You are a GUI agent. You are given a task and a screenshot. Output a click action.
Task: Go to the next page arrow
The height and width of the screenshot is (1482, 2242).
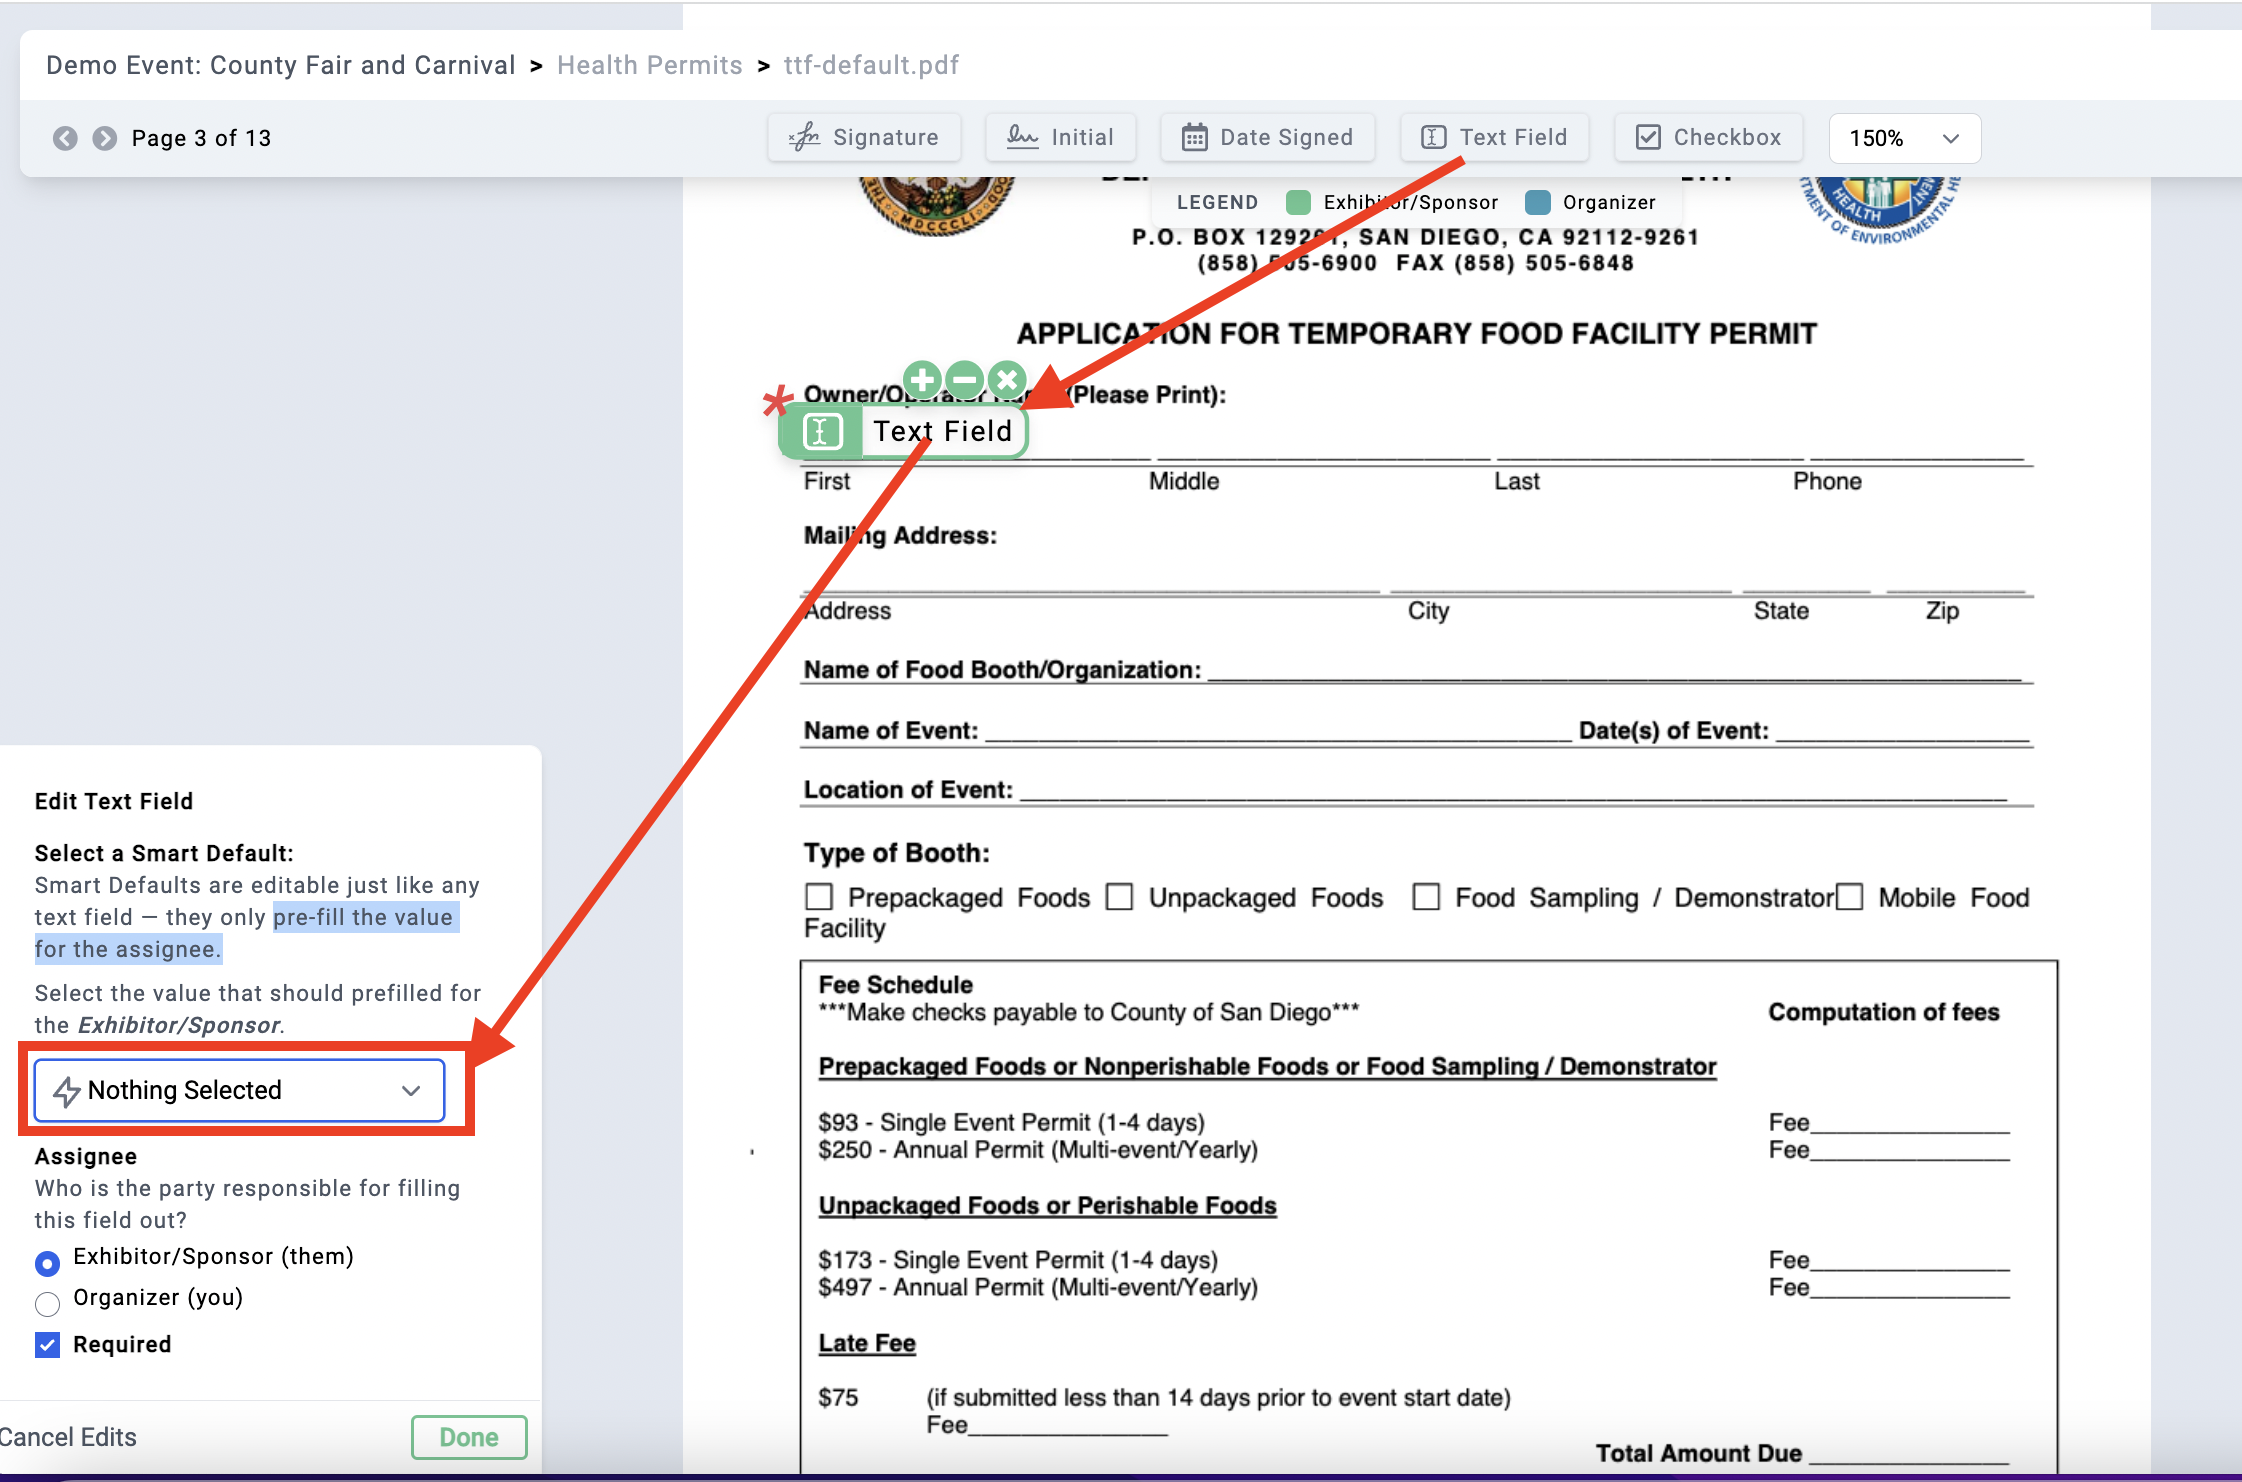click(x=105, y=138)
